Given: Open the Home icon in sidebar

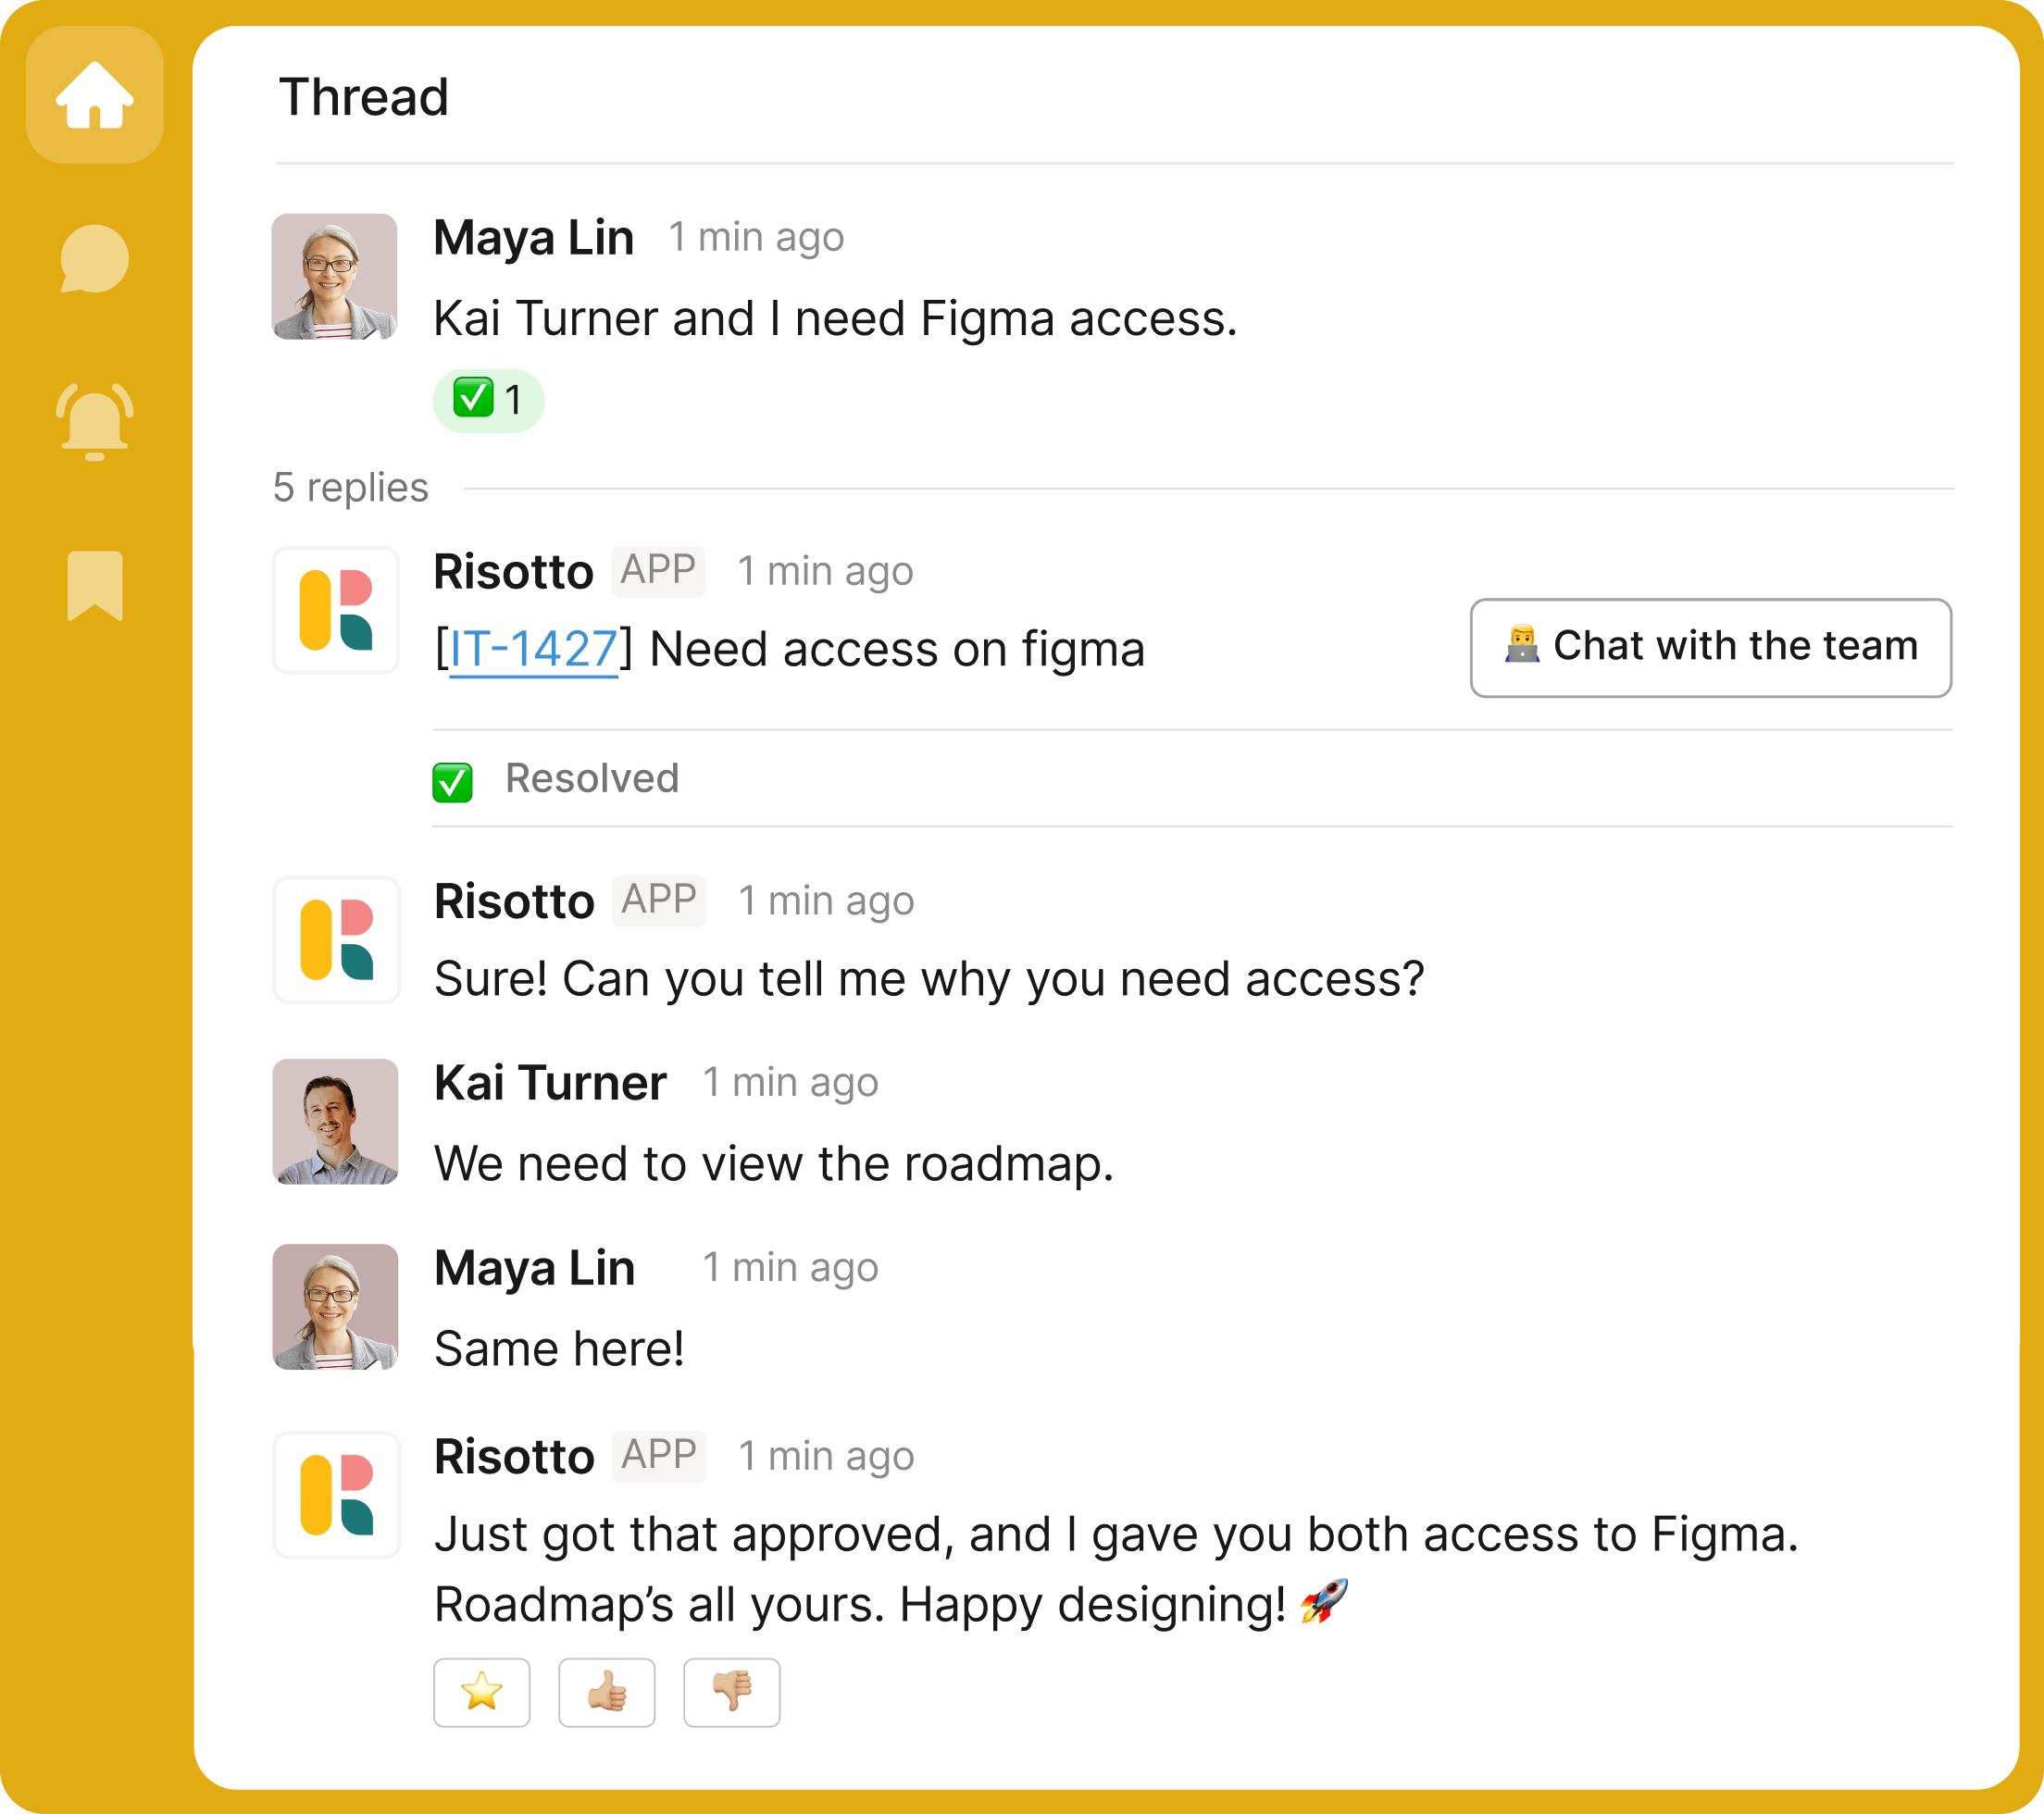Looking at the screenshot, I should (x=95, y=95).
